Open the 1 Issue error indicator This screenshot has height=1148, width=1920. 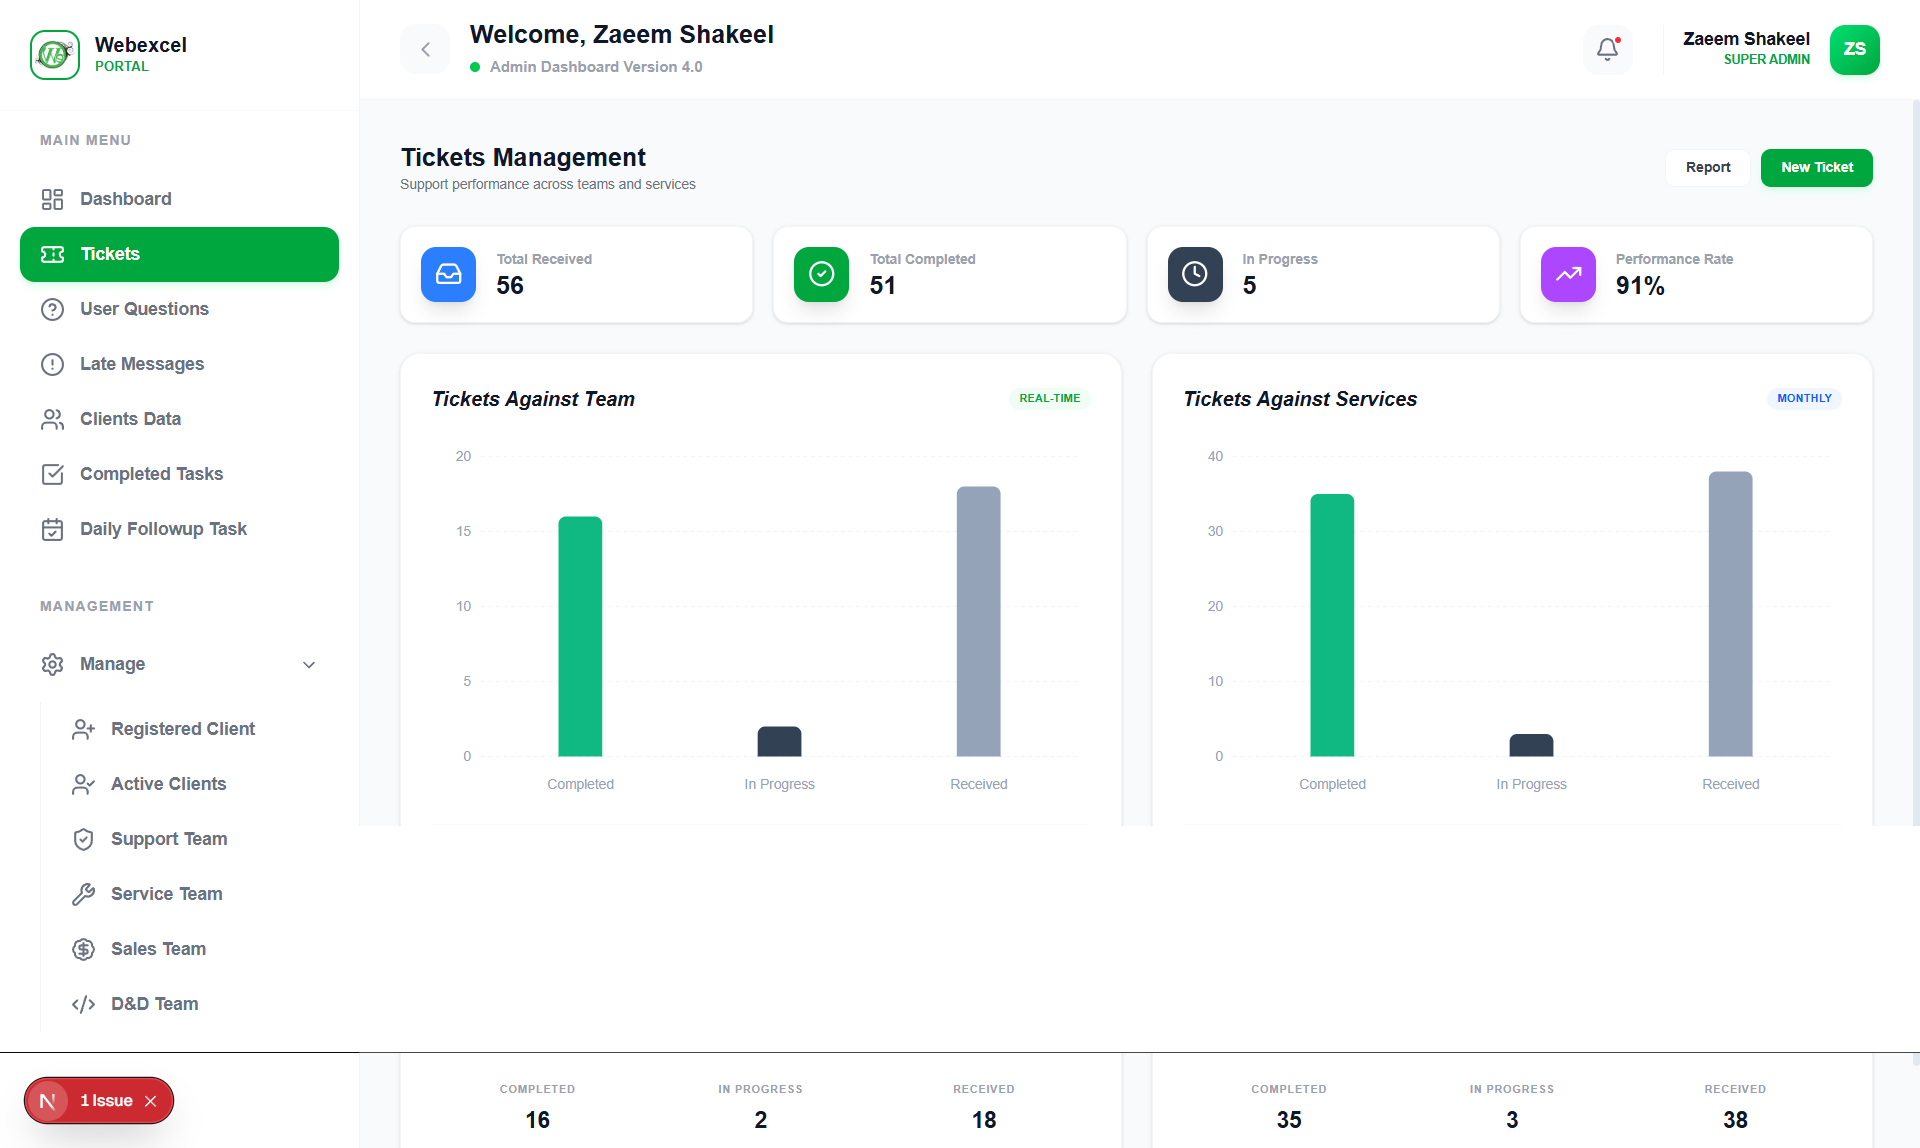(105, 1101)
